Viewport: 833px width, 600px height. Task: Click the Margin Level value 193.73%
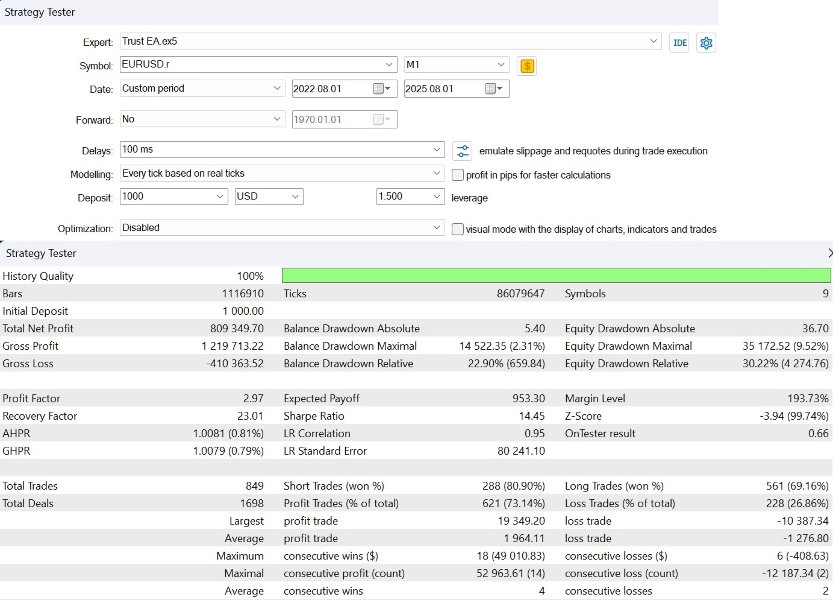point(808,399)
